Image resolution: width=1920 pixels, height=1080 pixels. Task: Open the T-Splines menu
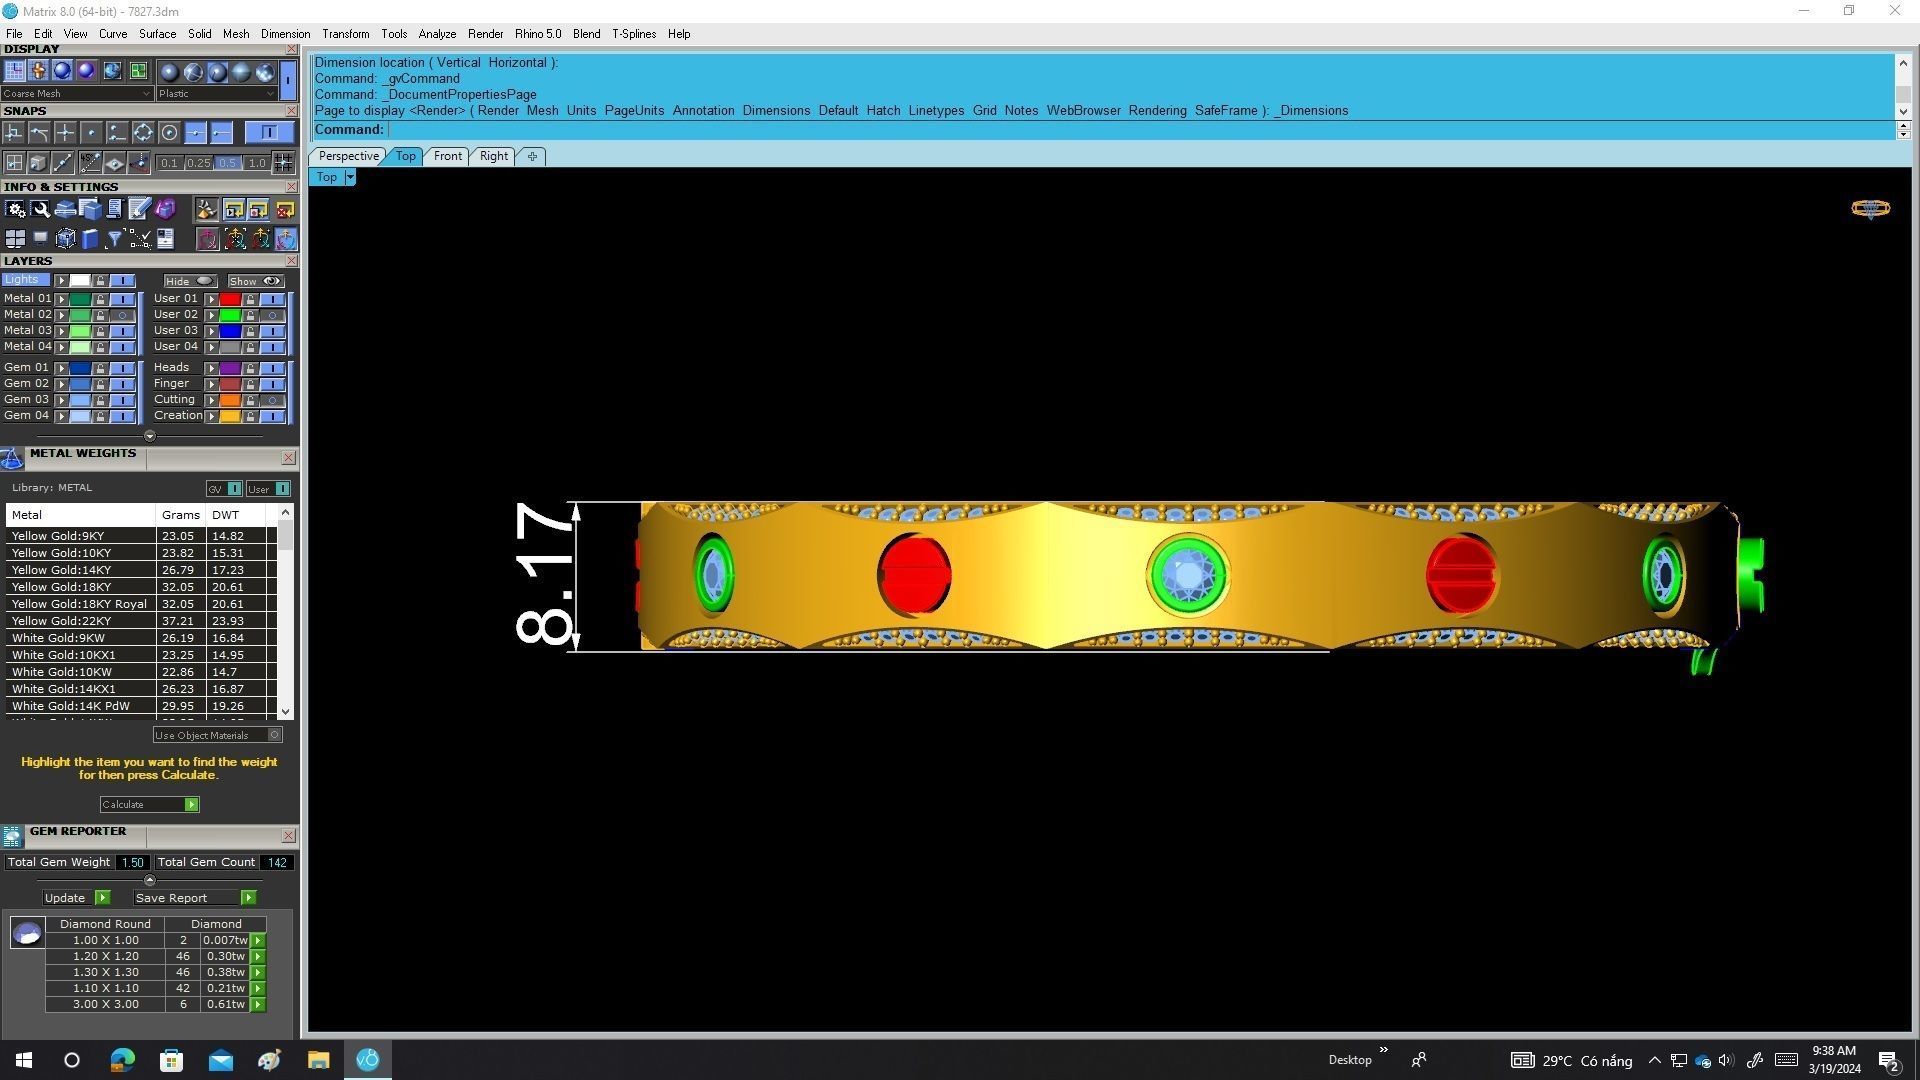pos(634,34)
